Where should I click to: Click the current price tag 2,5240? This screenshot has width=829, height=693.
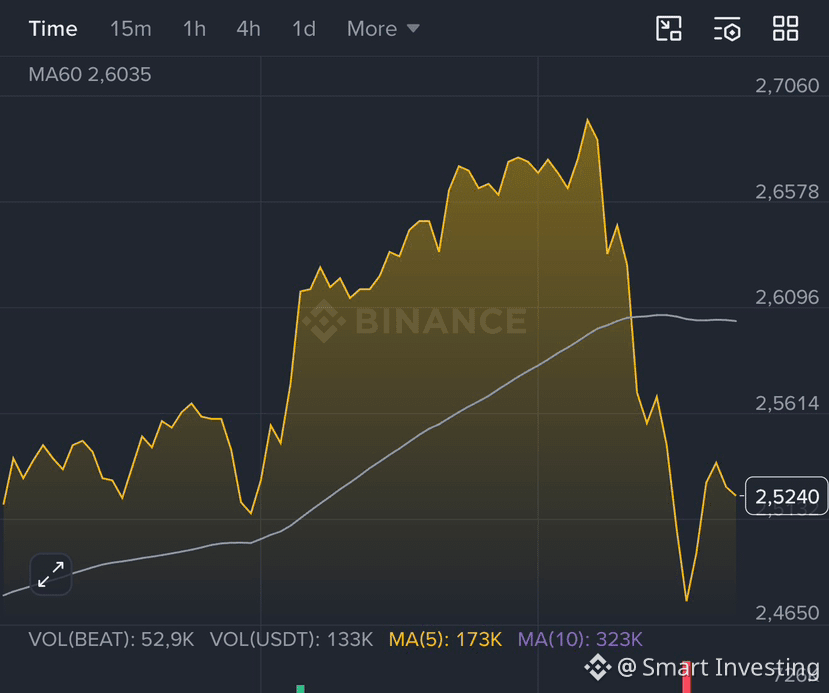click(x=786, y=496)
